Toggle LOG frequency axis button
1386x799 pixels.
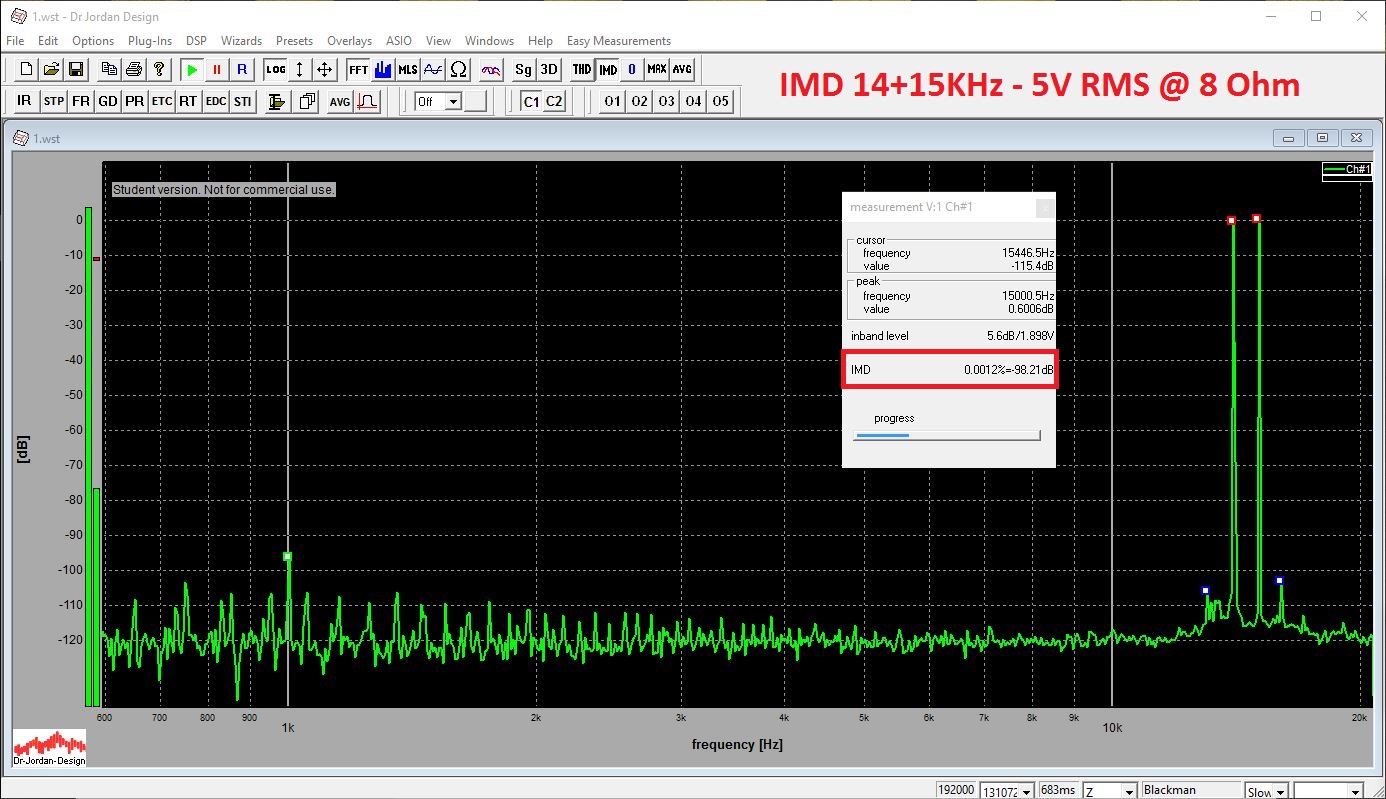click(275, 70)
